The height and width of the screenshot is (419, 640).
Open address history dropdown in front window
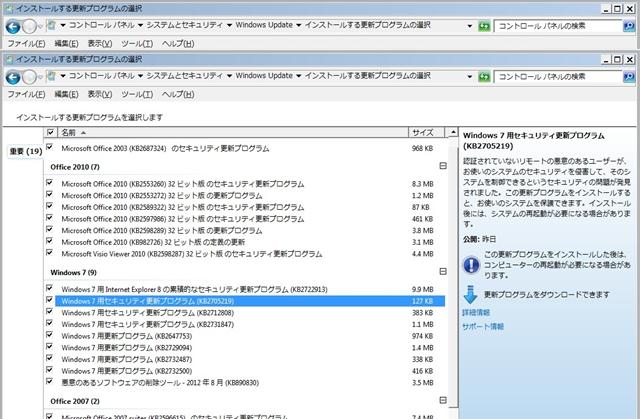pos(470,77)
